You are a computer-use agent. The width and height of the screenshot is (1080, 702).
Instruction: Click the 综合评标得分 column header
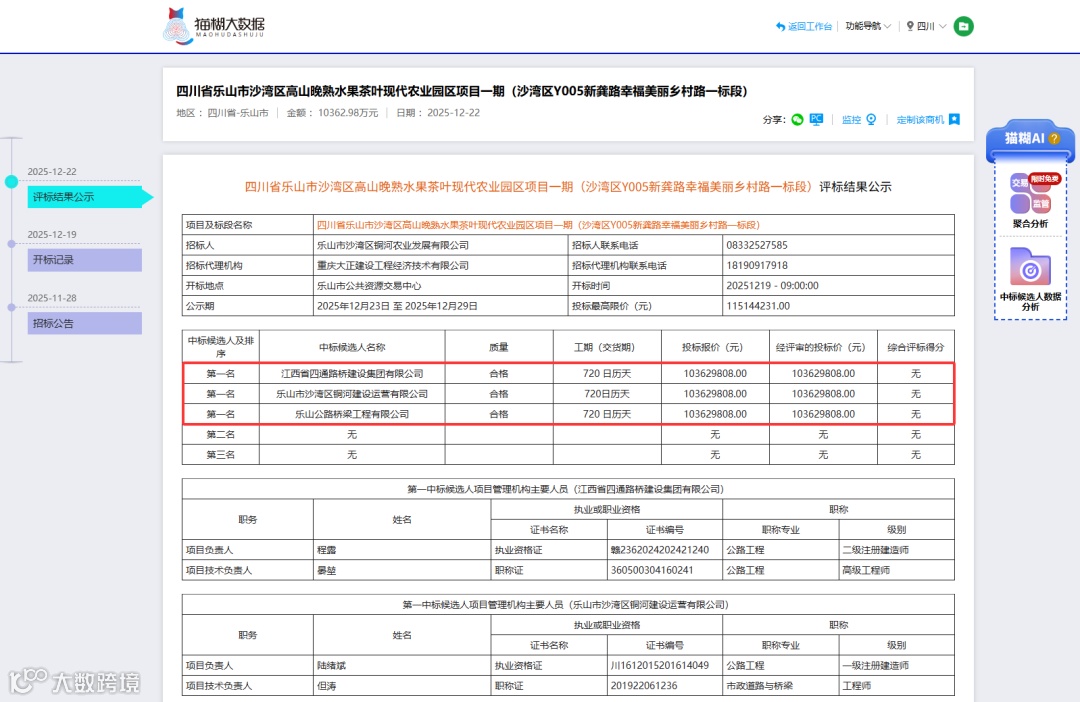click(915, 347)
